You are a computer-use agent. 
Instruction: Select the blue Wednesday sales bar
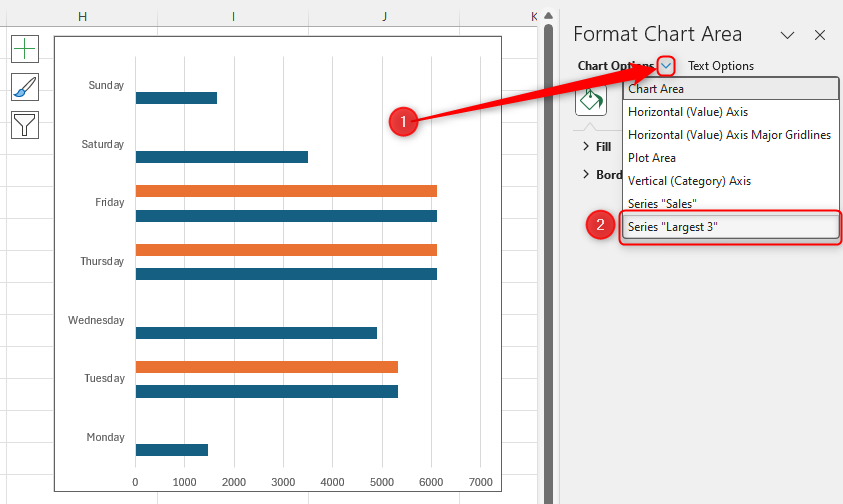coord(256,333)
